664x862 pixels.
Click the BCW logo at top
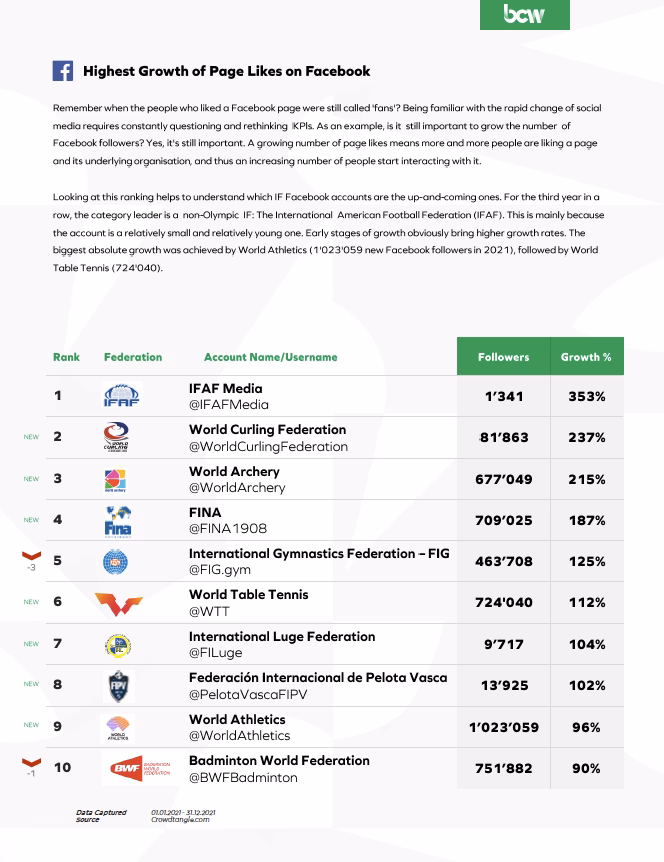coord(524,14)
